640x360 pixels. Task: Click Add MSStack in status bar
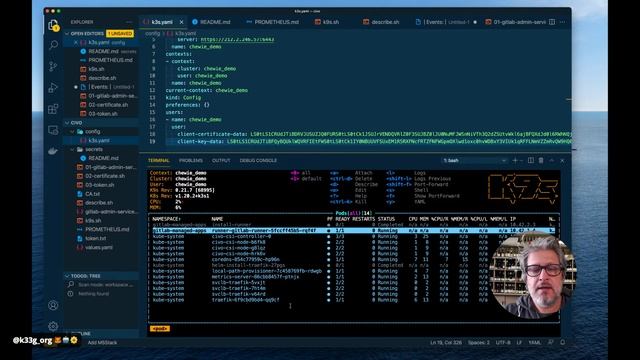click(x=102, y=342)
